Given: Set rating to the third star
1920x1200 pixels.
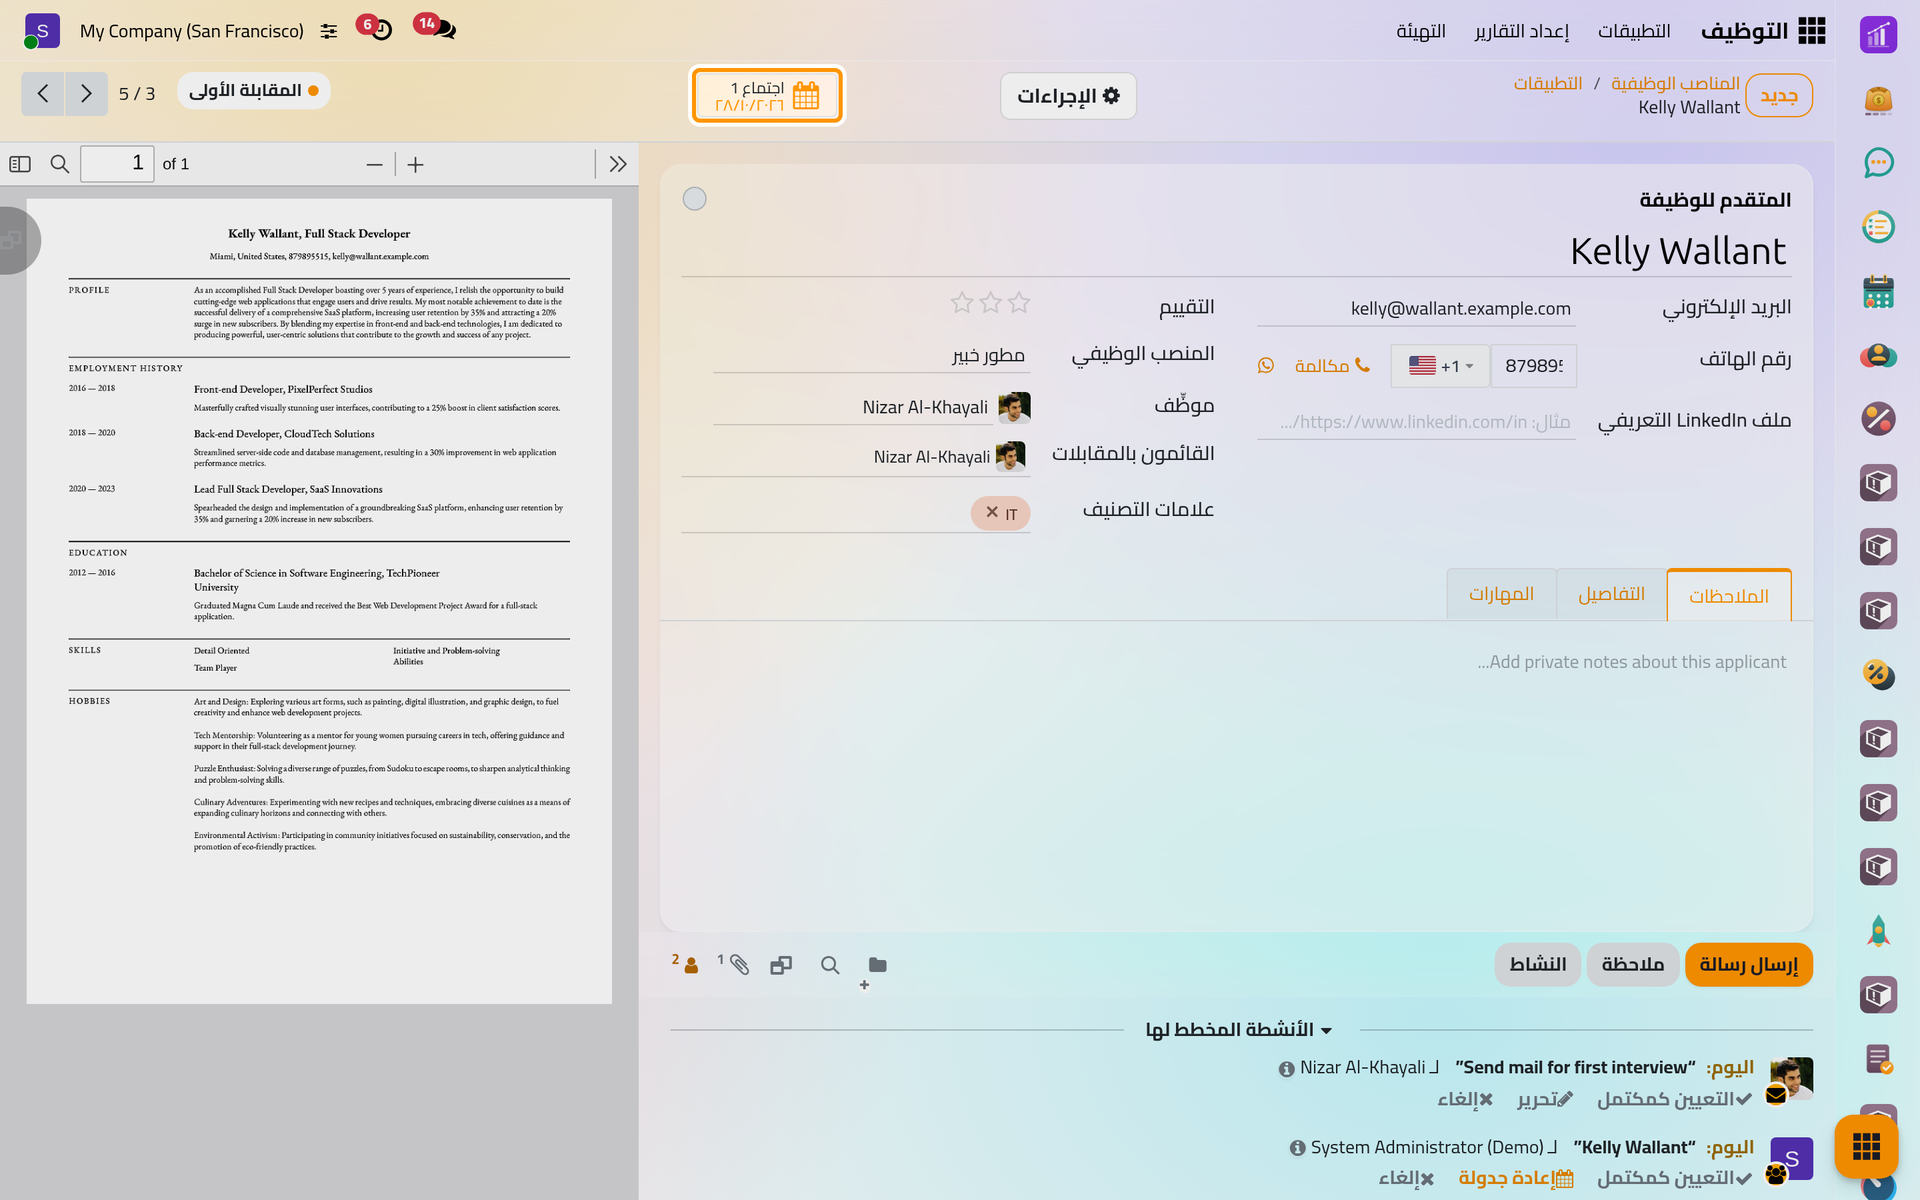Looking at the screenshot, I should pos(962,302).
